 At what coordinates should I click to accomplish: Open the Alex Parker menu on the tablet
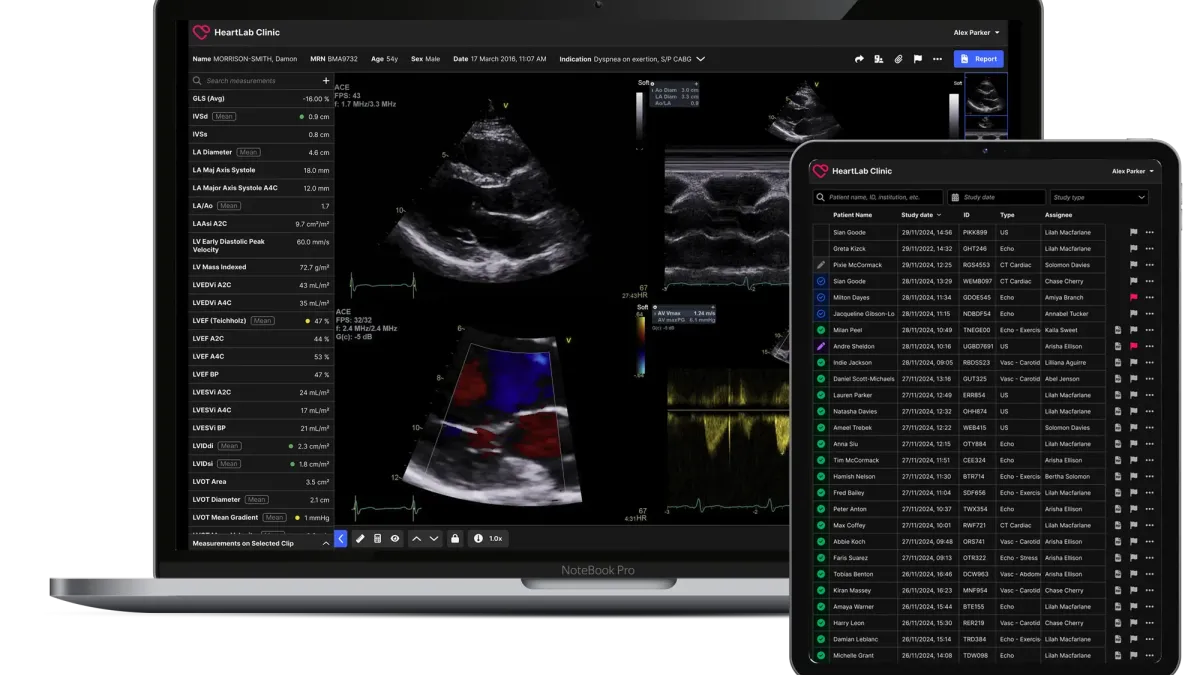tap(1133, 171)
